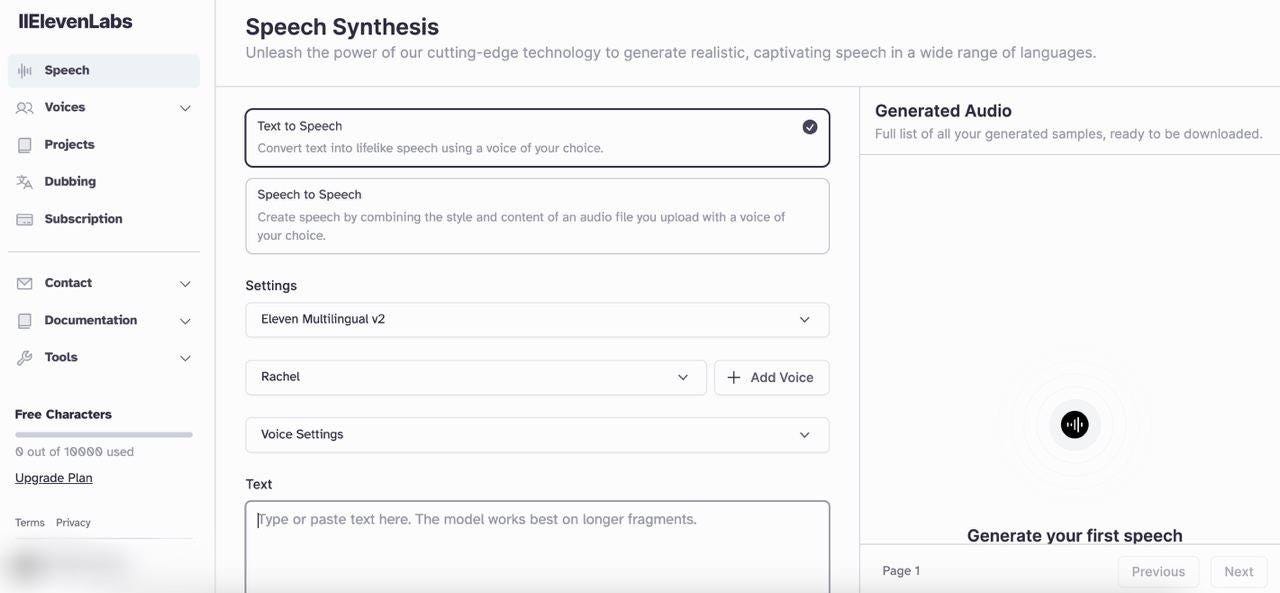Click the Speech waveform icon in sidebar
Viewport: 1280px width, 593px height.
25,71
